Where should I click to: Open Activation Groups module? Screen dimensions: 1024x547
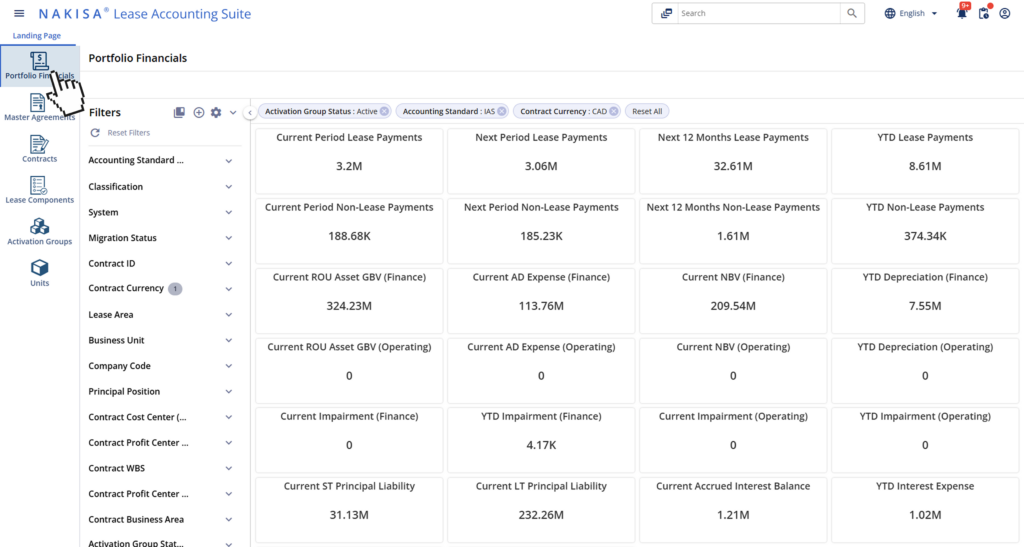coord(39,232)
